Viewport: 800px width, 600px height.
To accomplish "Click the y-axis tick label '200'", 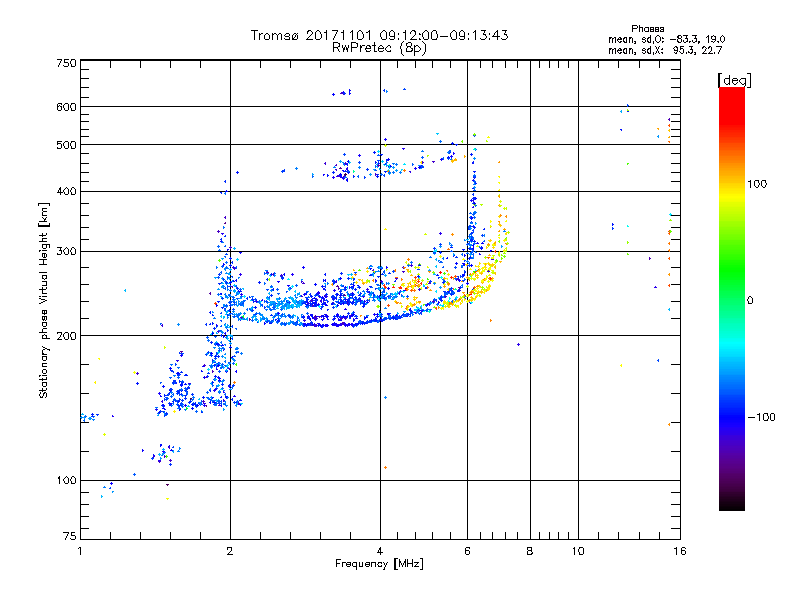I will click(x=66, y=336).
